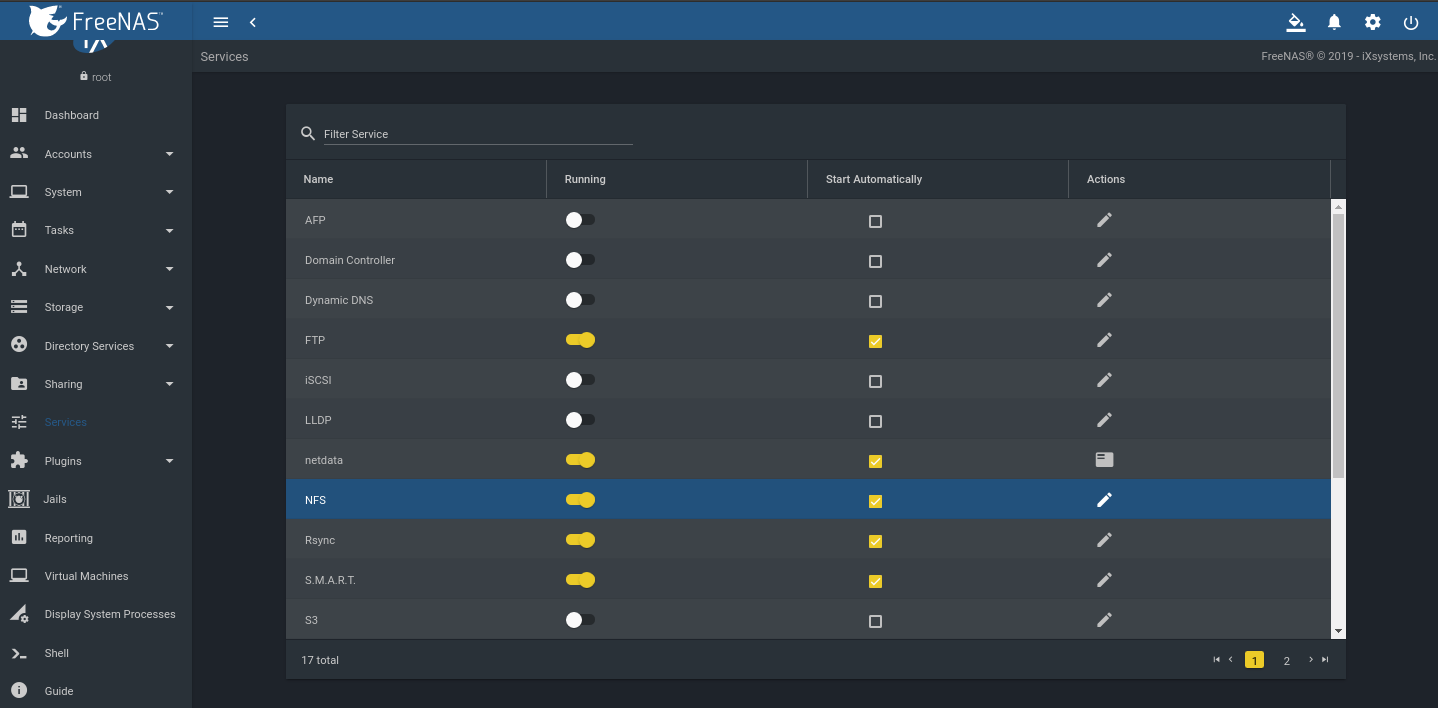This screenshot has width=1438, height=708.
Task: Open the hamburger menu in top bar
Action: pyautogui.click(x=221, y=22)
